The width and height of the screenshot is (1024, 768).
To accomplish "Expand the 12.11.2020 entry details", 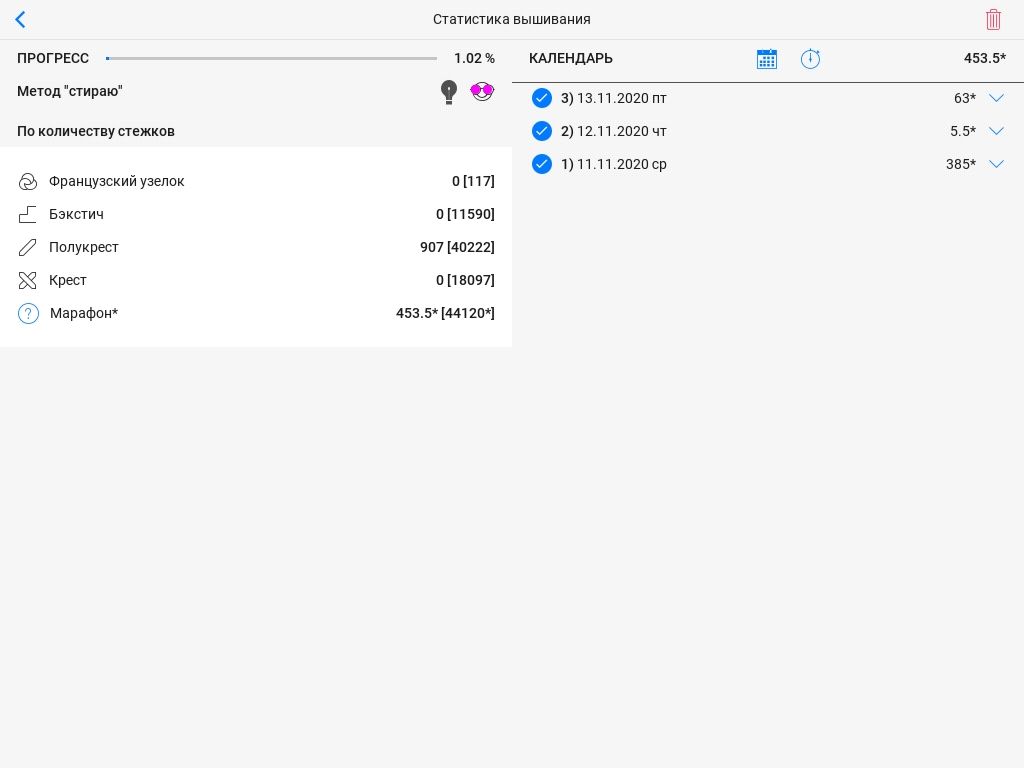I will click(x=996, y=131).
